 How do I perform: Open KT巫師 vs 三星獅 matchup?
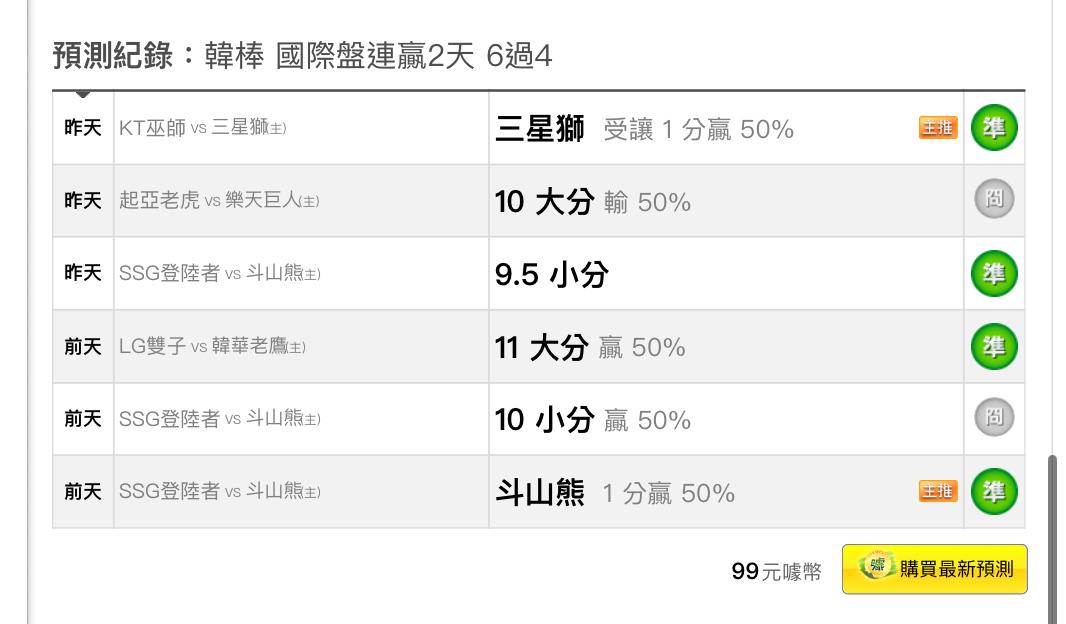coord(203,128)
